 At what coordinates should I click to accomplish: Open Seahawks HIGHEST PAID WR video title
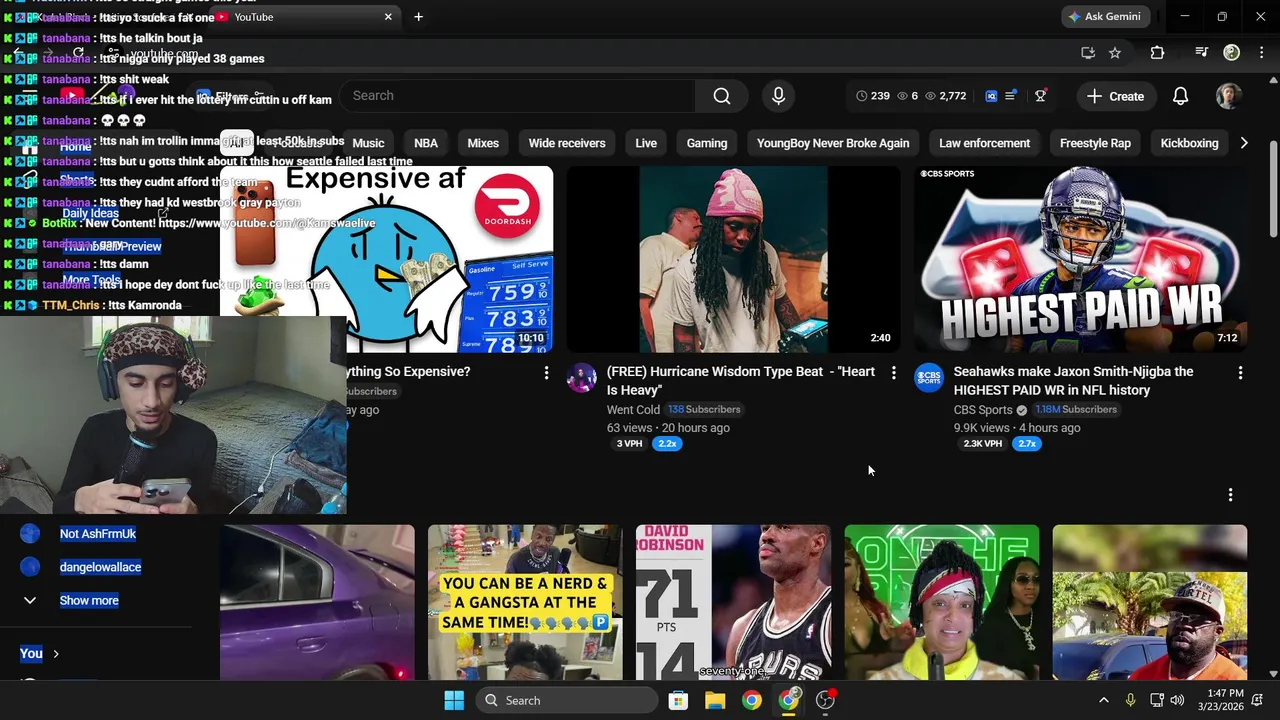click(x=1073, y=381)
